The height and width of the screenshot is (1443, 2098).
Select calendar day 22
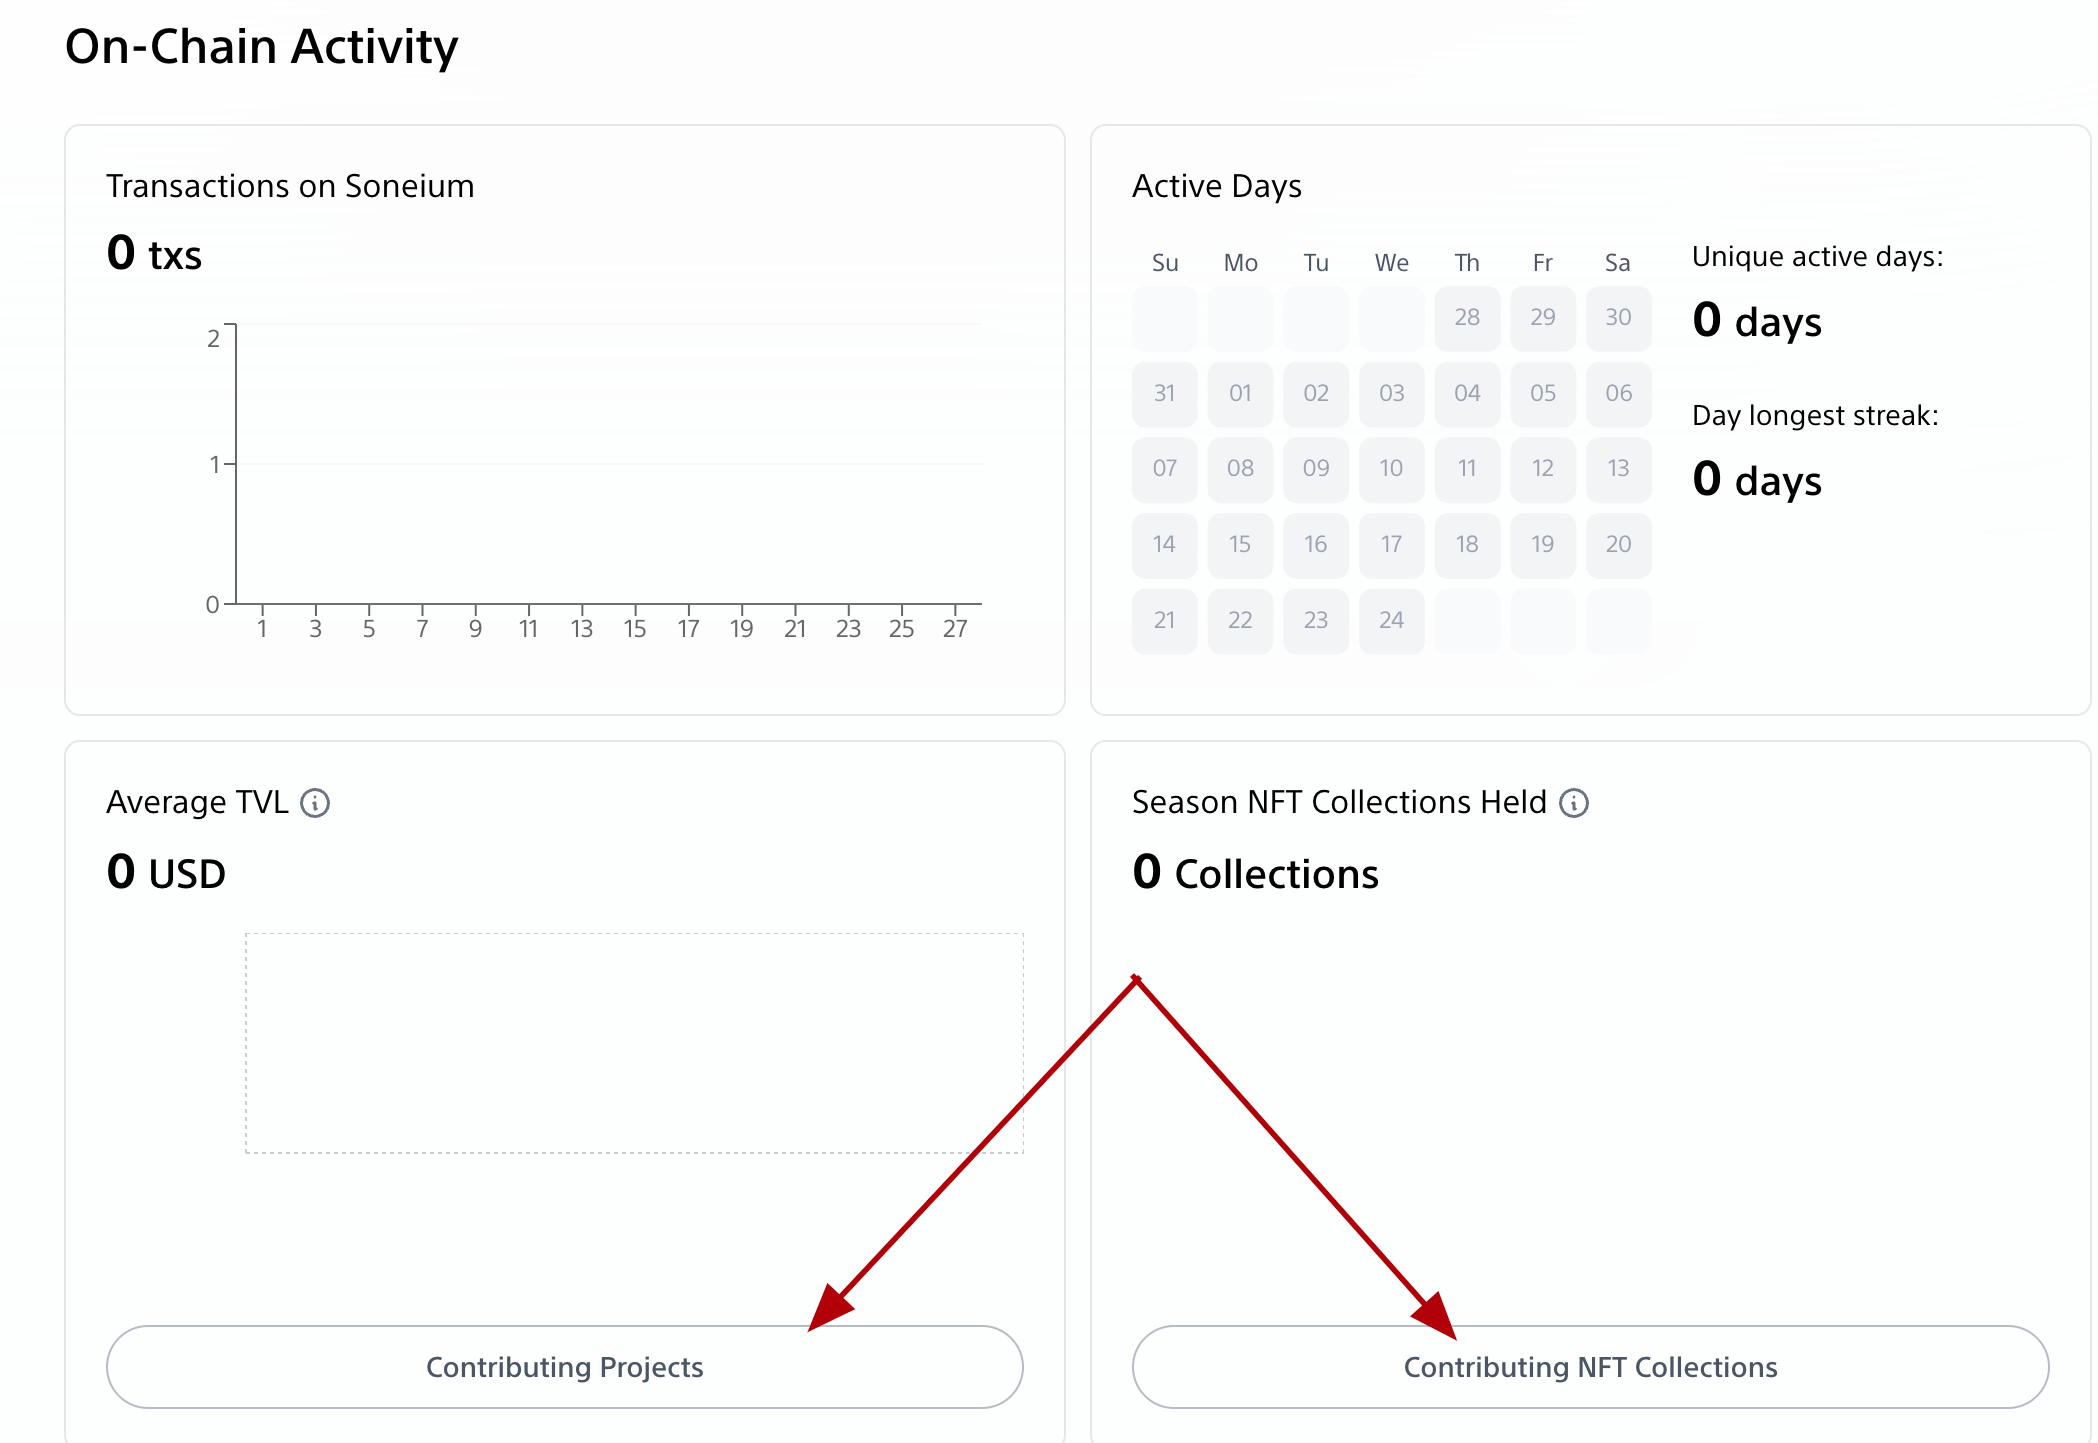coord(1240,621)
